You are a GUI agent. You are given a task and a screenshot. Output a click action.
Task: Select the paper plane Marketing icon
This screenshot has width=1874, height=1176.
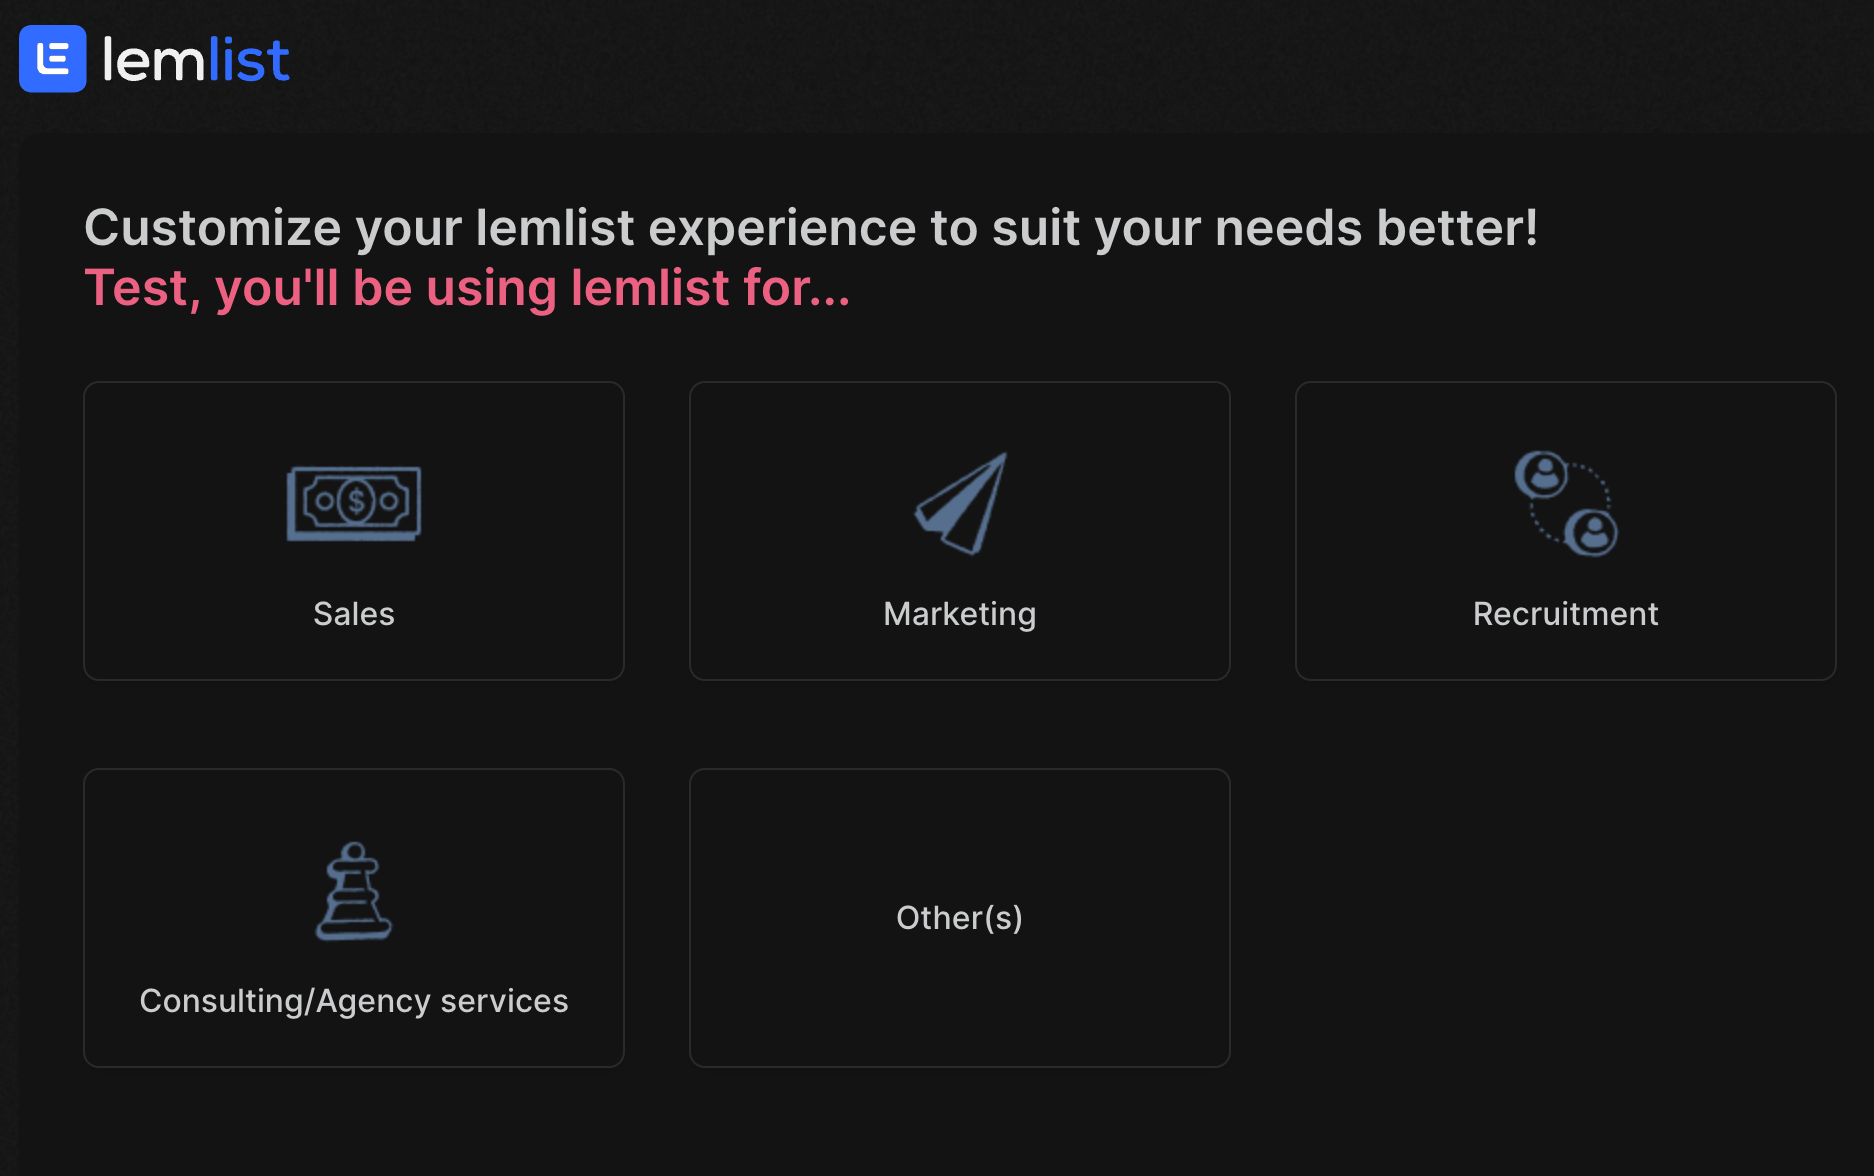click(961, 503)
